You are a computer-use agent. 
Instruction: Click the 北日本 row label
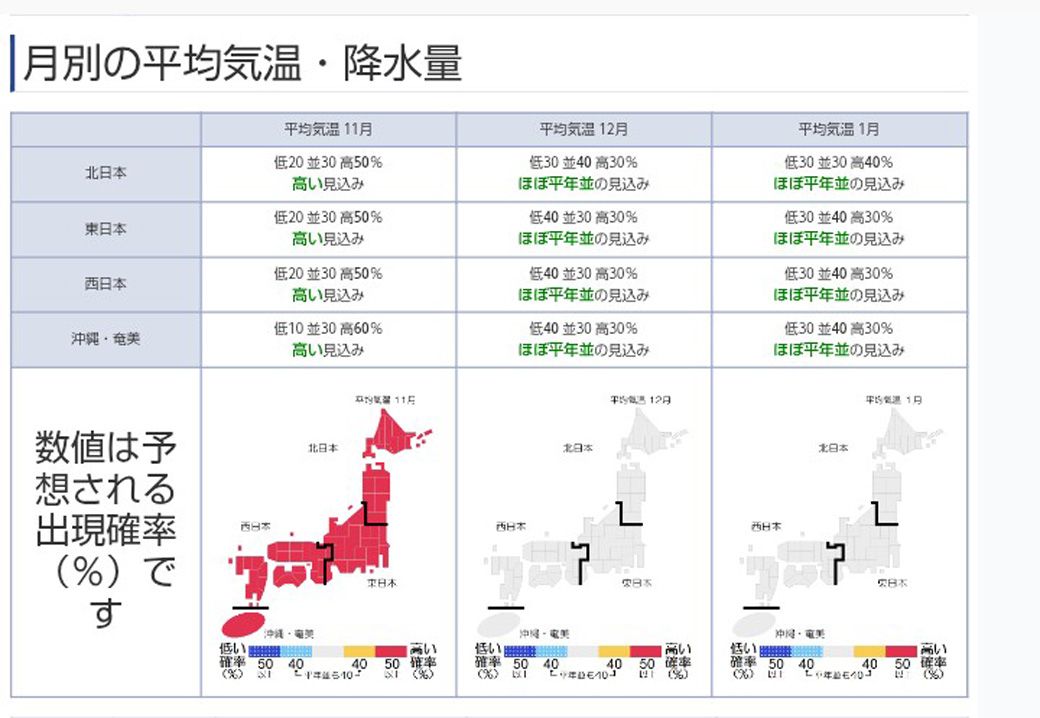point(105,173)
